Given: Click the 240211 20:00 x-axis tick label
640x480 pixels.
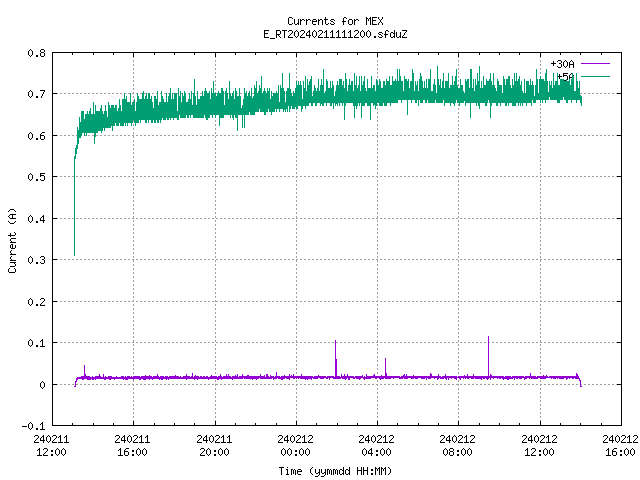Looking at the screenshot, I should click(x=214, y=445).
